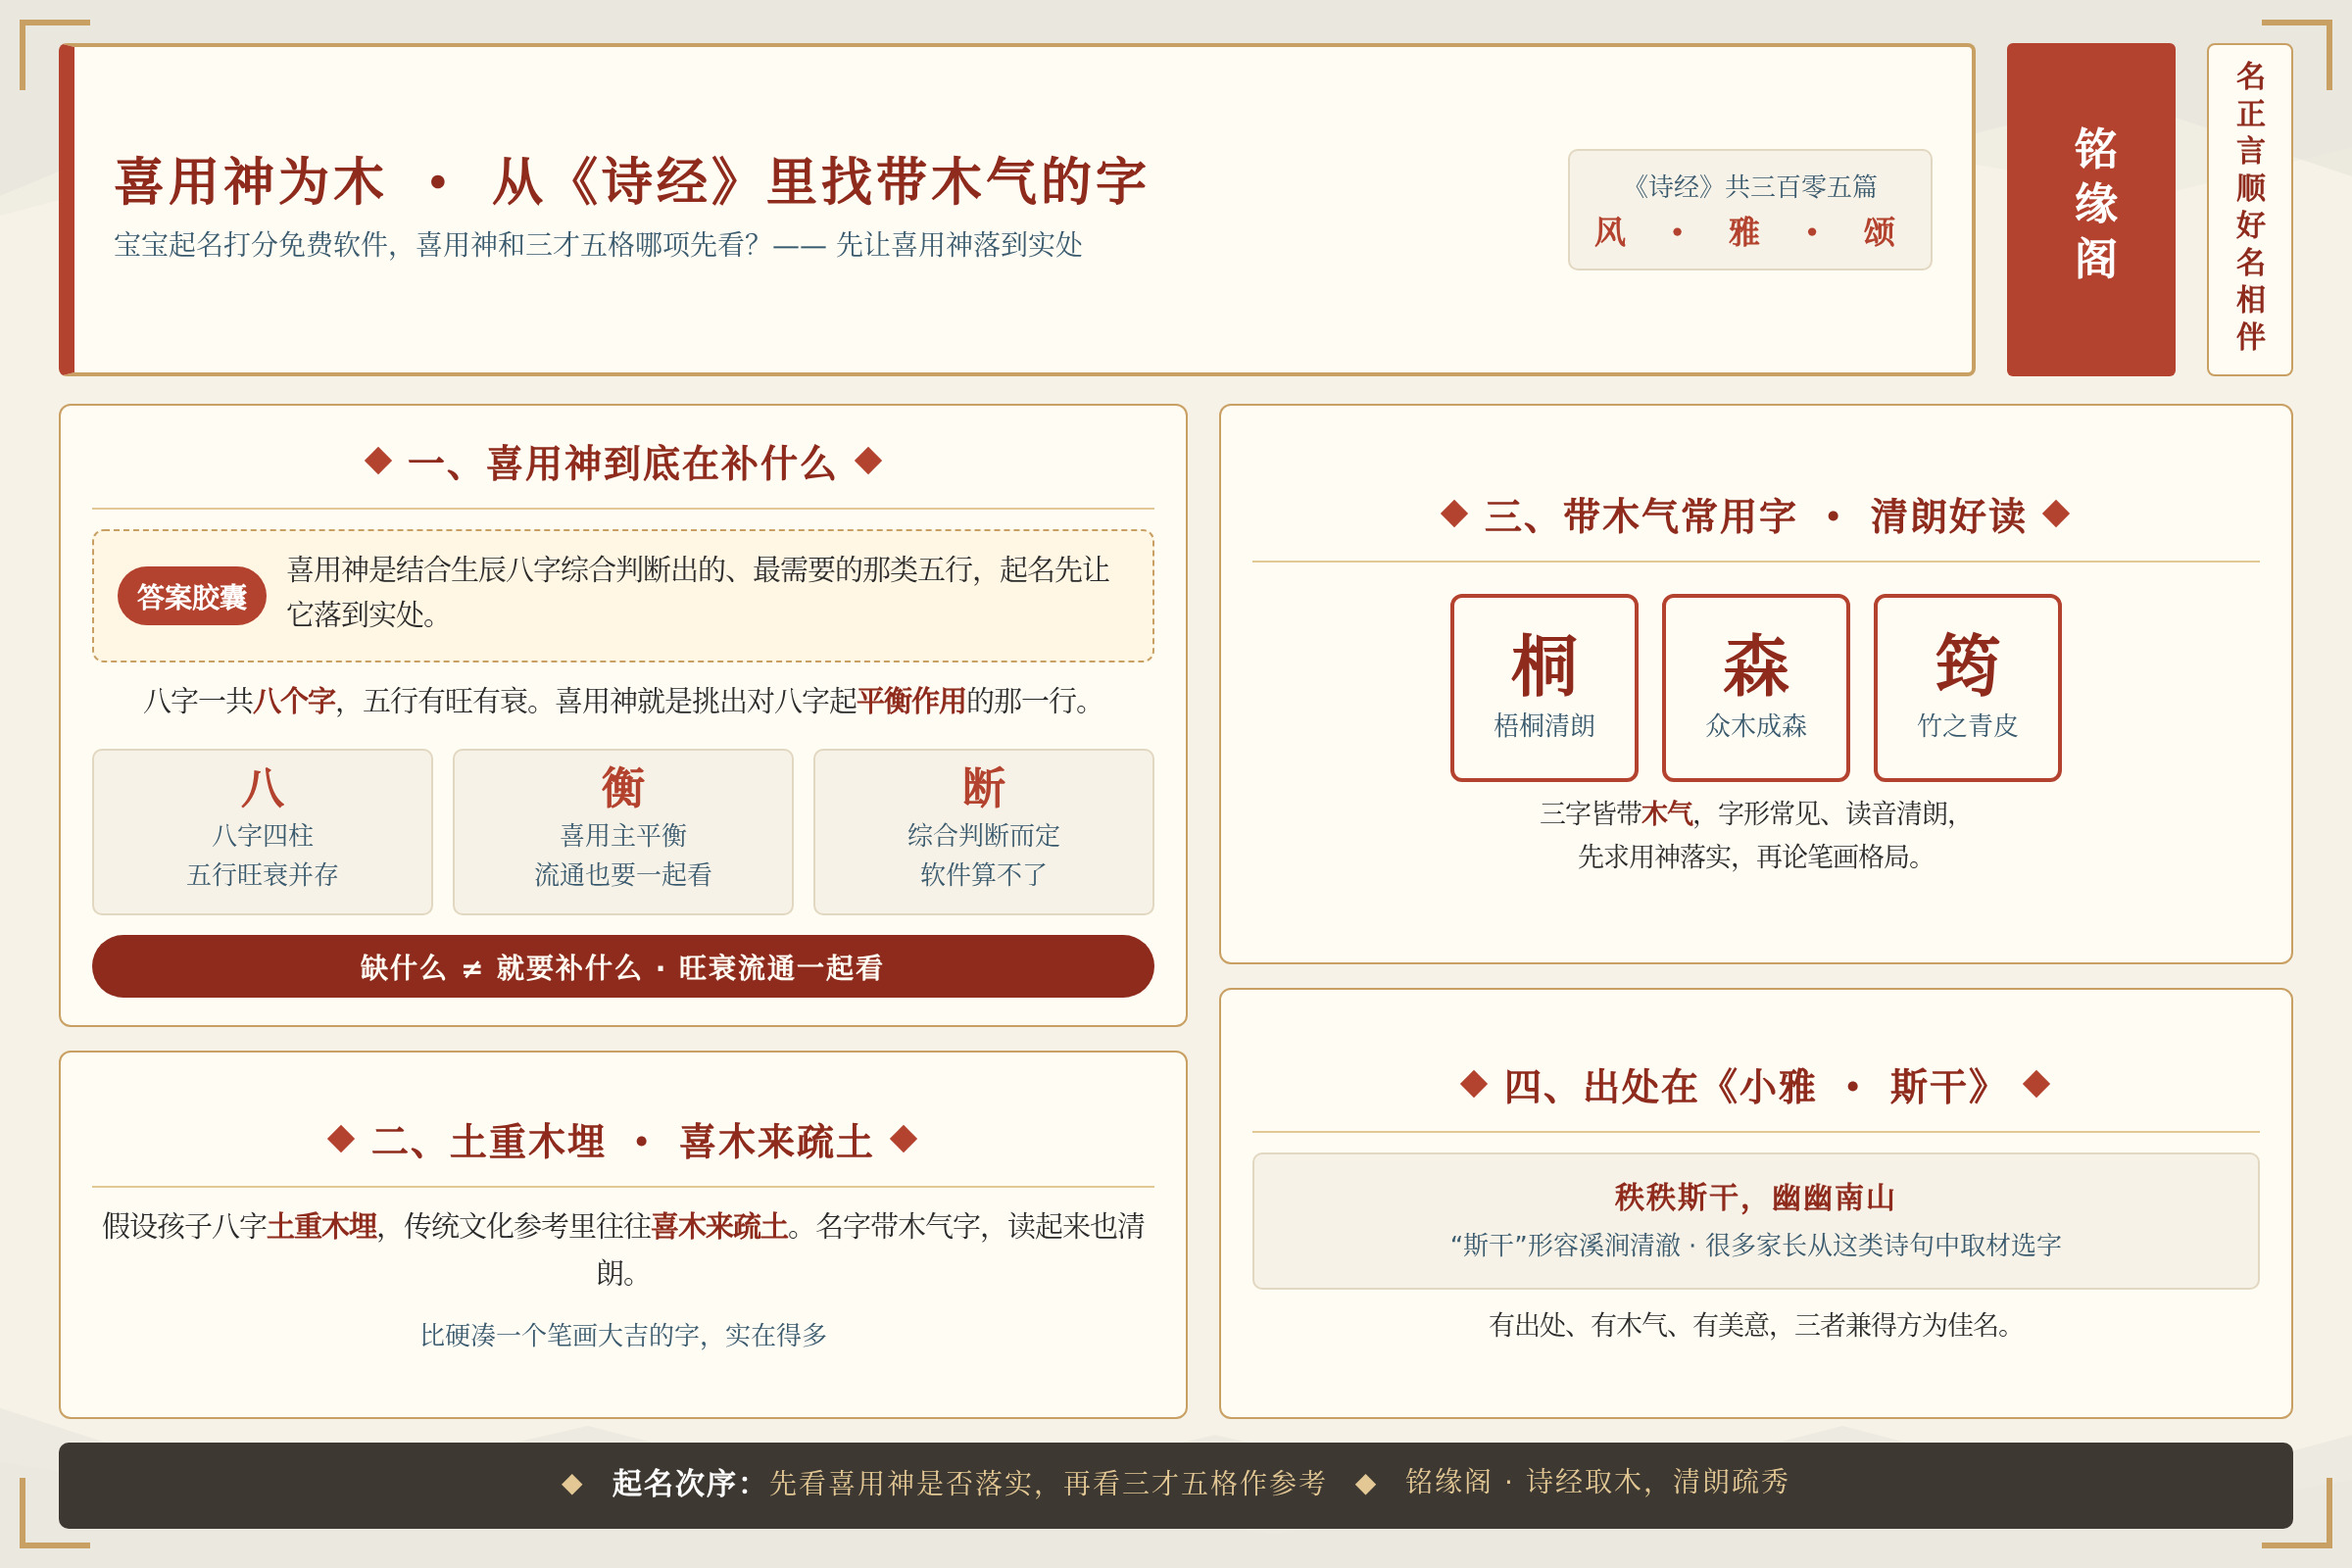Click the 铭缘阁 red logo block
The height and width of the screenshot is (1568, 2352).
[2090, 209]
